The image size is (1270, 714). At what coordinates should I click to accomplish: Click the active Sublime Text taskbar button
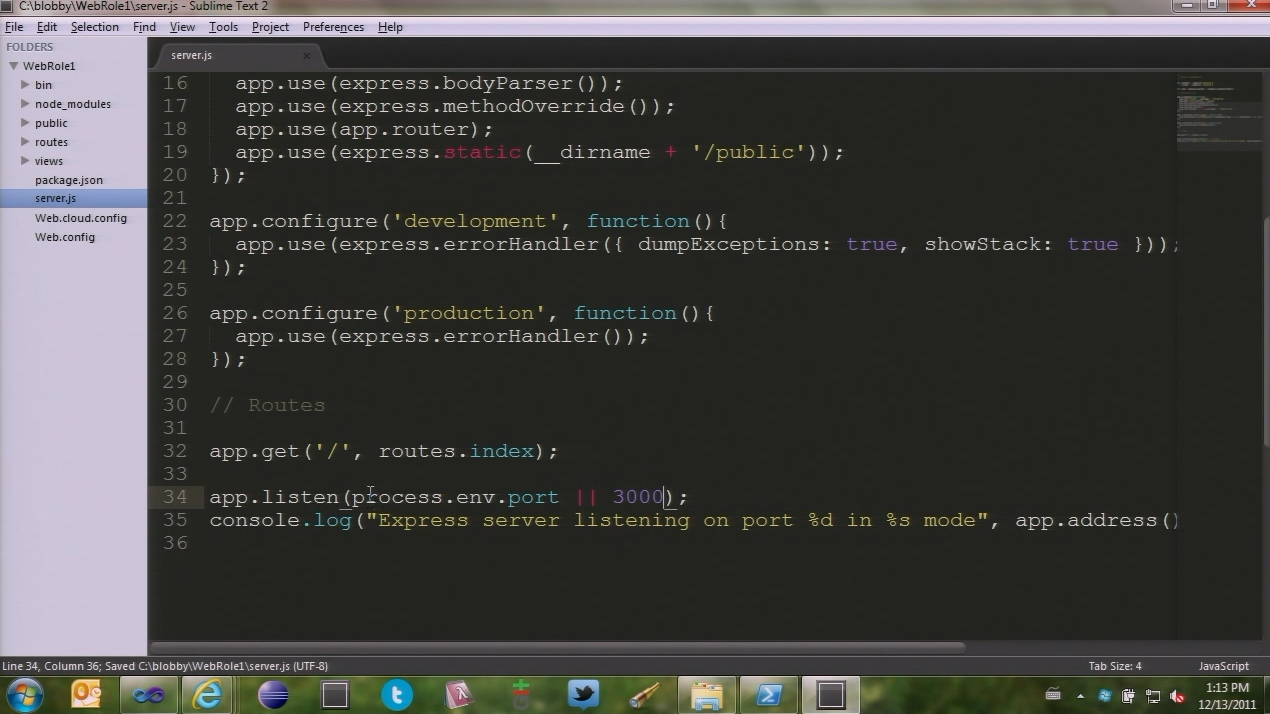(x=831, y=694)
